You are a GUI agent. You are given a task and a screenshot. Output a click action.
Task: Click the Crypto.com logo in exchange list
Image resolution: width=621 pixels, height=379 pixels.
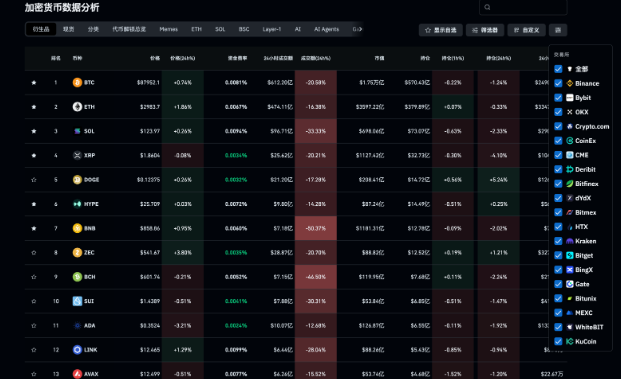coord(570,126)
